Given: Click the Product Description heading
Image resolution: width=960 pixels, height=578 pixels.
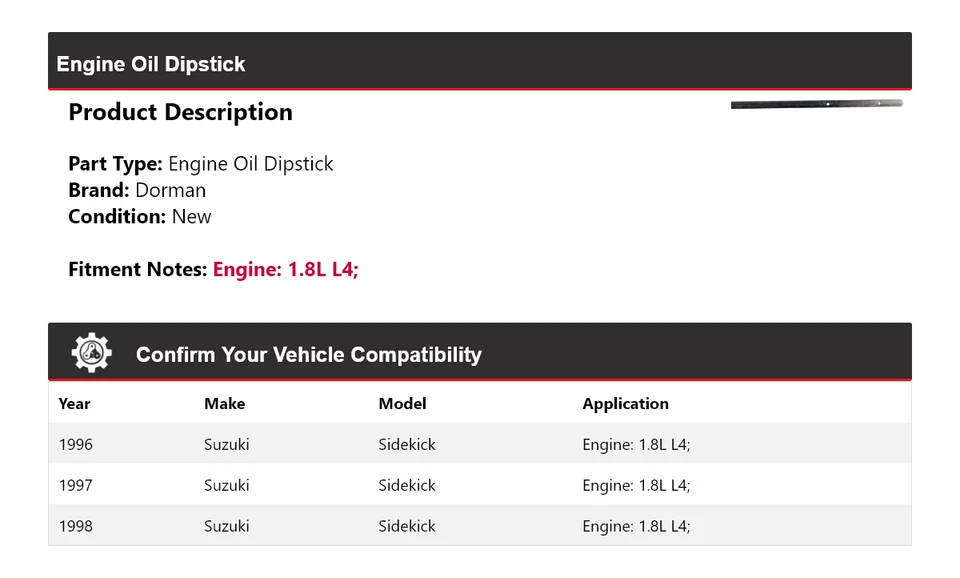Looking at the screenshot, I should [x=180, y=112].
